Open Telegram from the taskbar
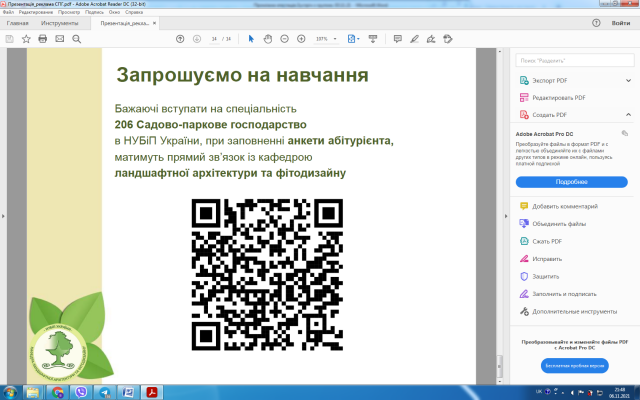The height and width of the screenshot is (400, 640). point(106,390)
